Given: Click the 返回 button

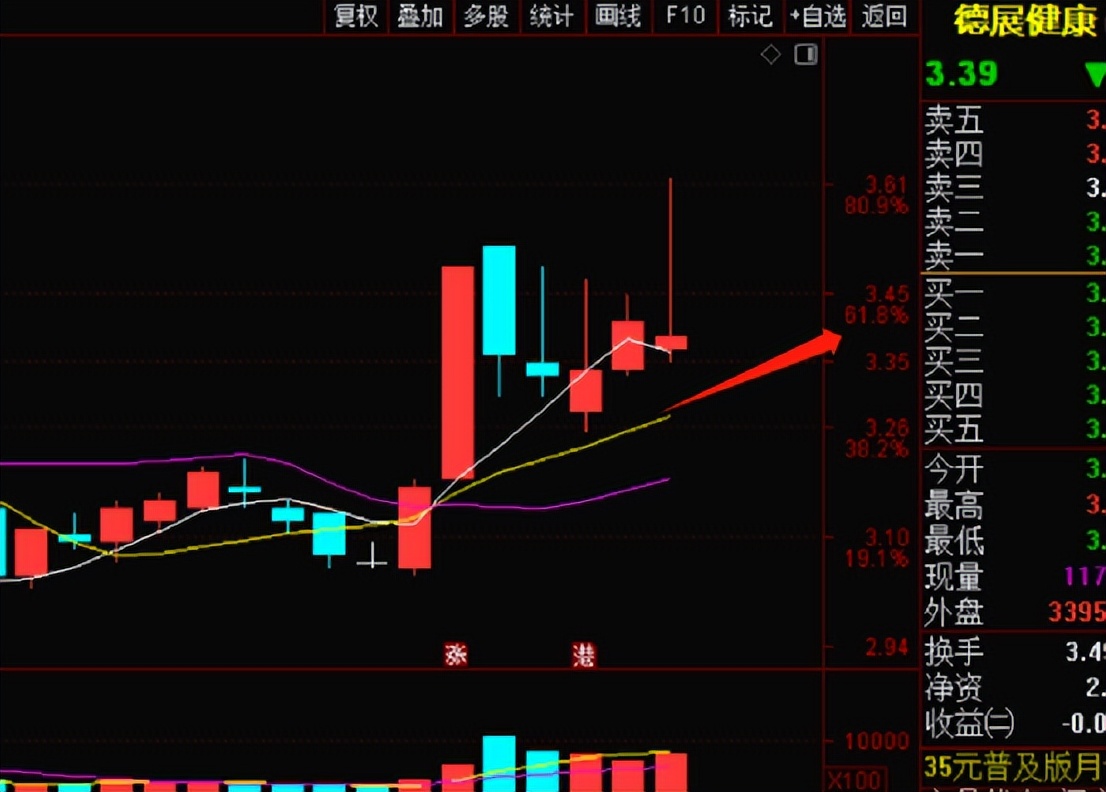Looking at the screenshot, I should coord(885,16).
